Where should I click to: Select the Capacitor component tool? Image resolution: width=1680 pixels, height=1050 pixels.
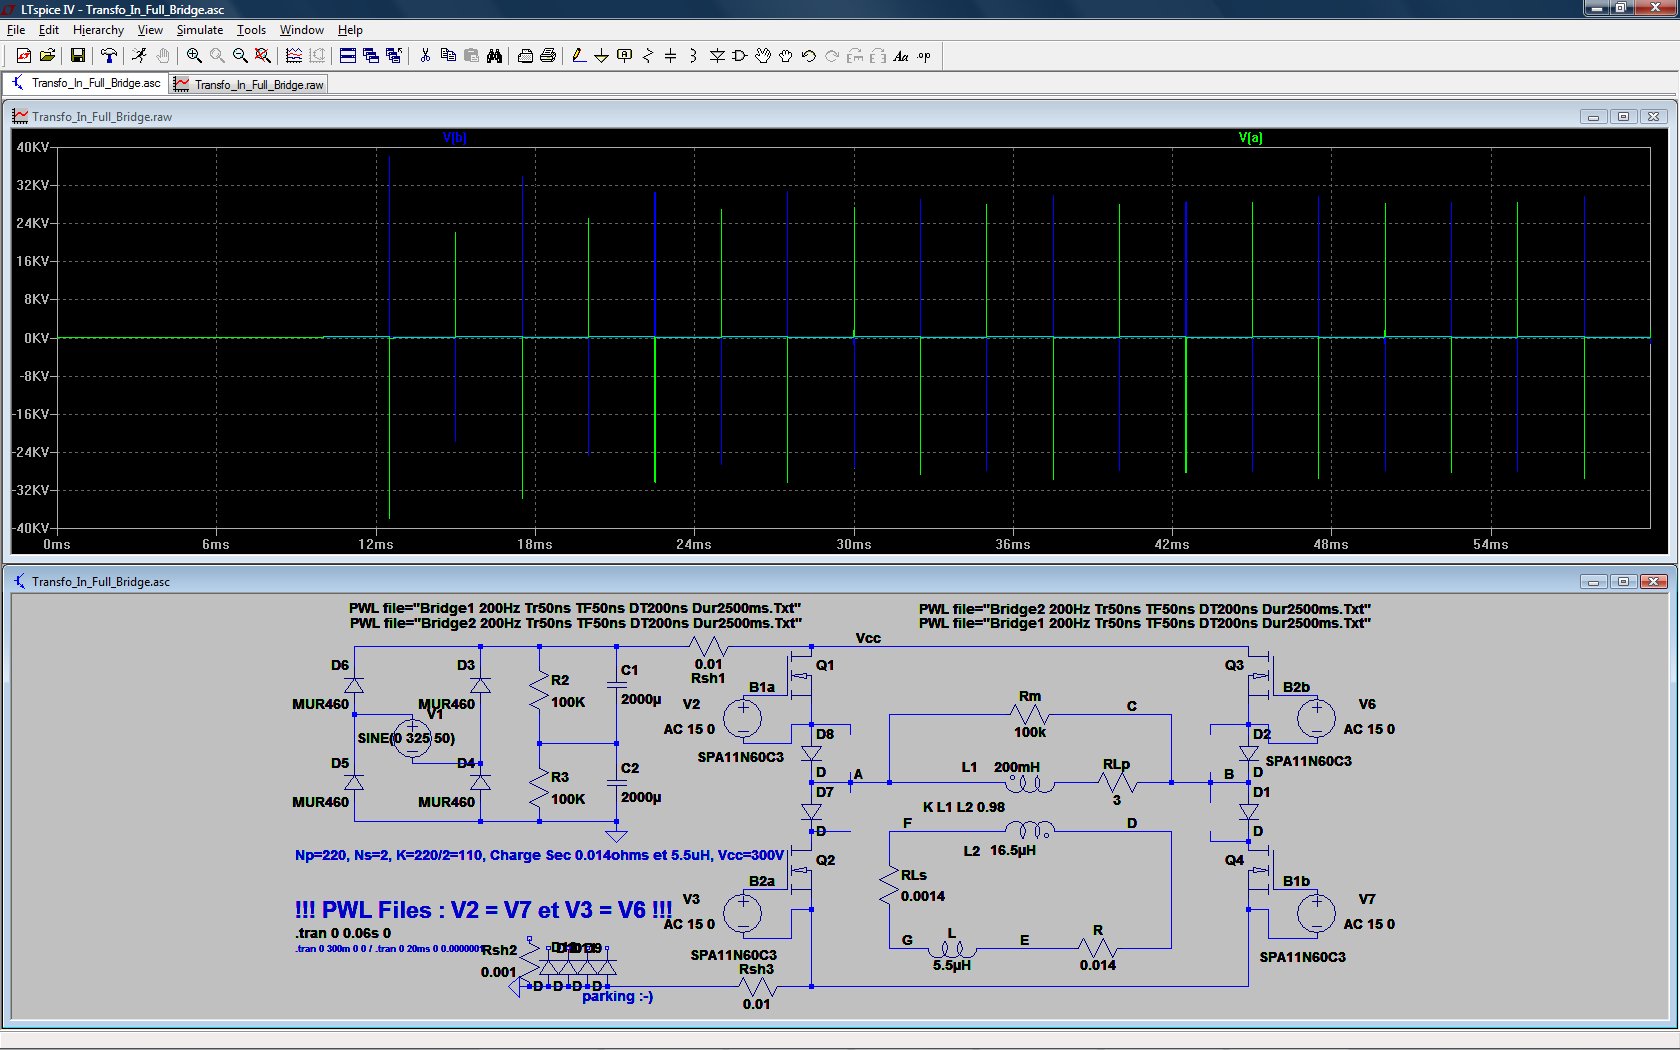tap(670, 56)
